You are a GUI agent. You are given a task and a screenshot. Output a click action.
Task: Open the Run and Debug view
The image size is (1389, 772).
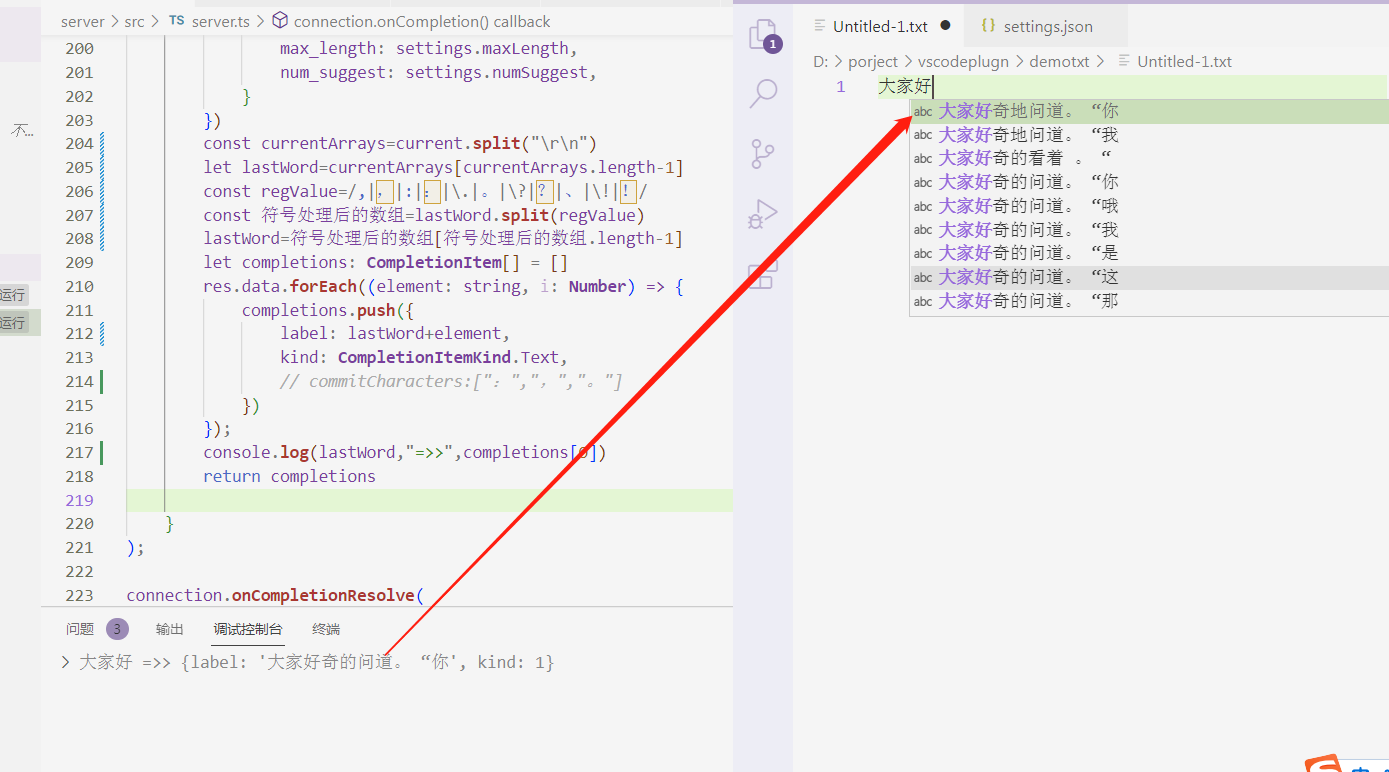point(763,213)
